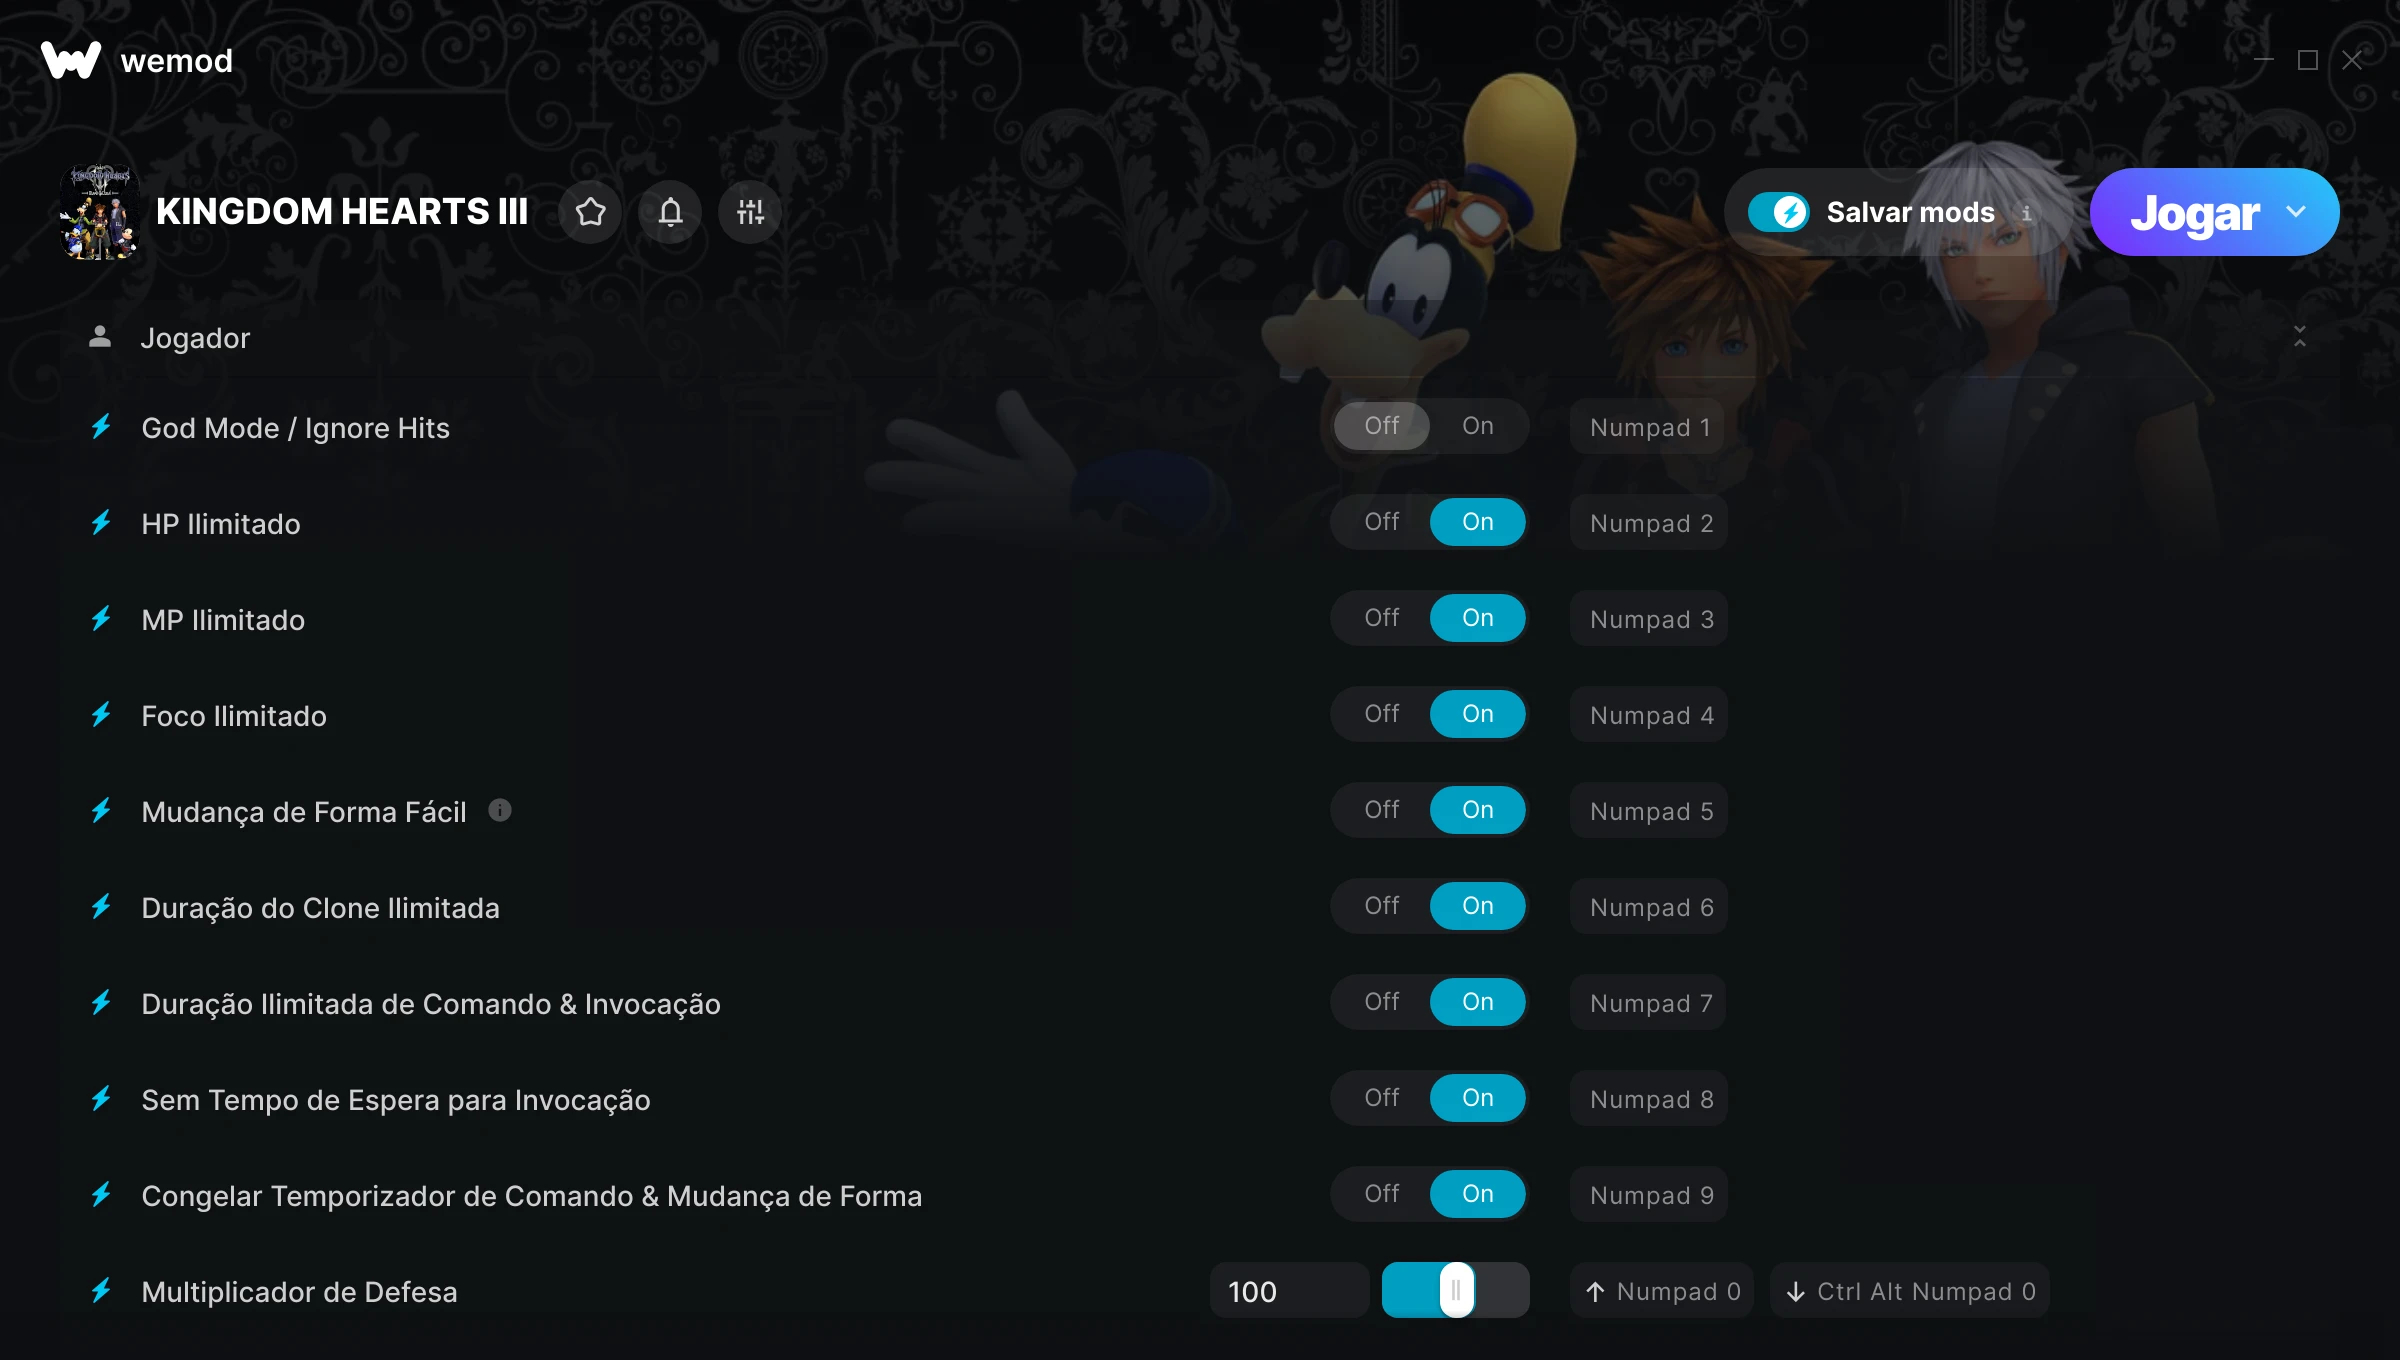Click the Multiplicador de Defesa slider handle

pos(1456,1290)
